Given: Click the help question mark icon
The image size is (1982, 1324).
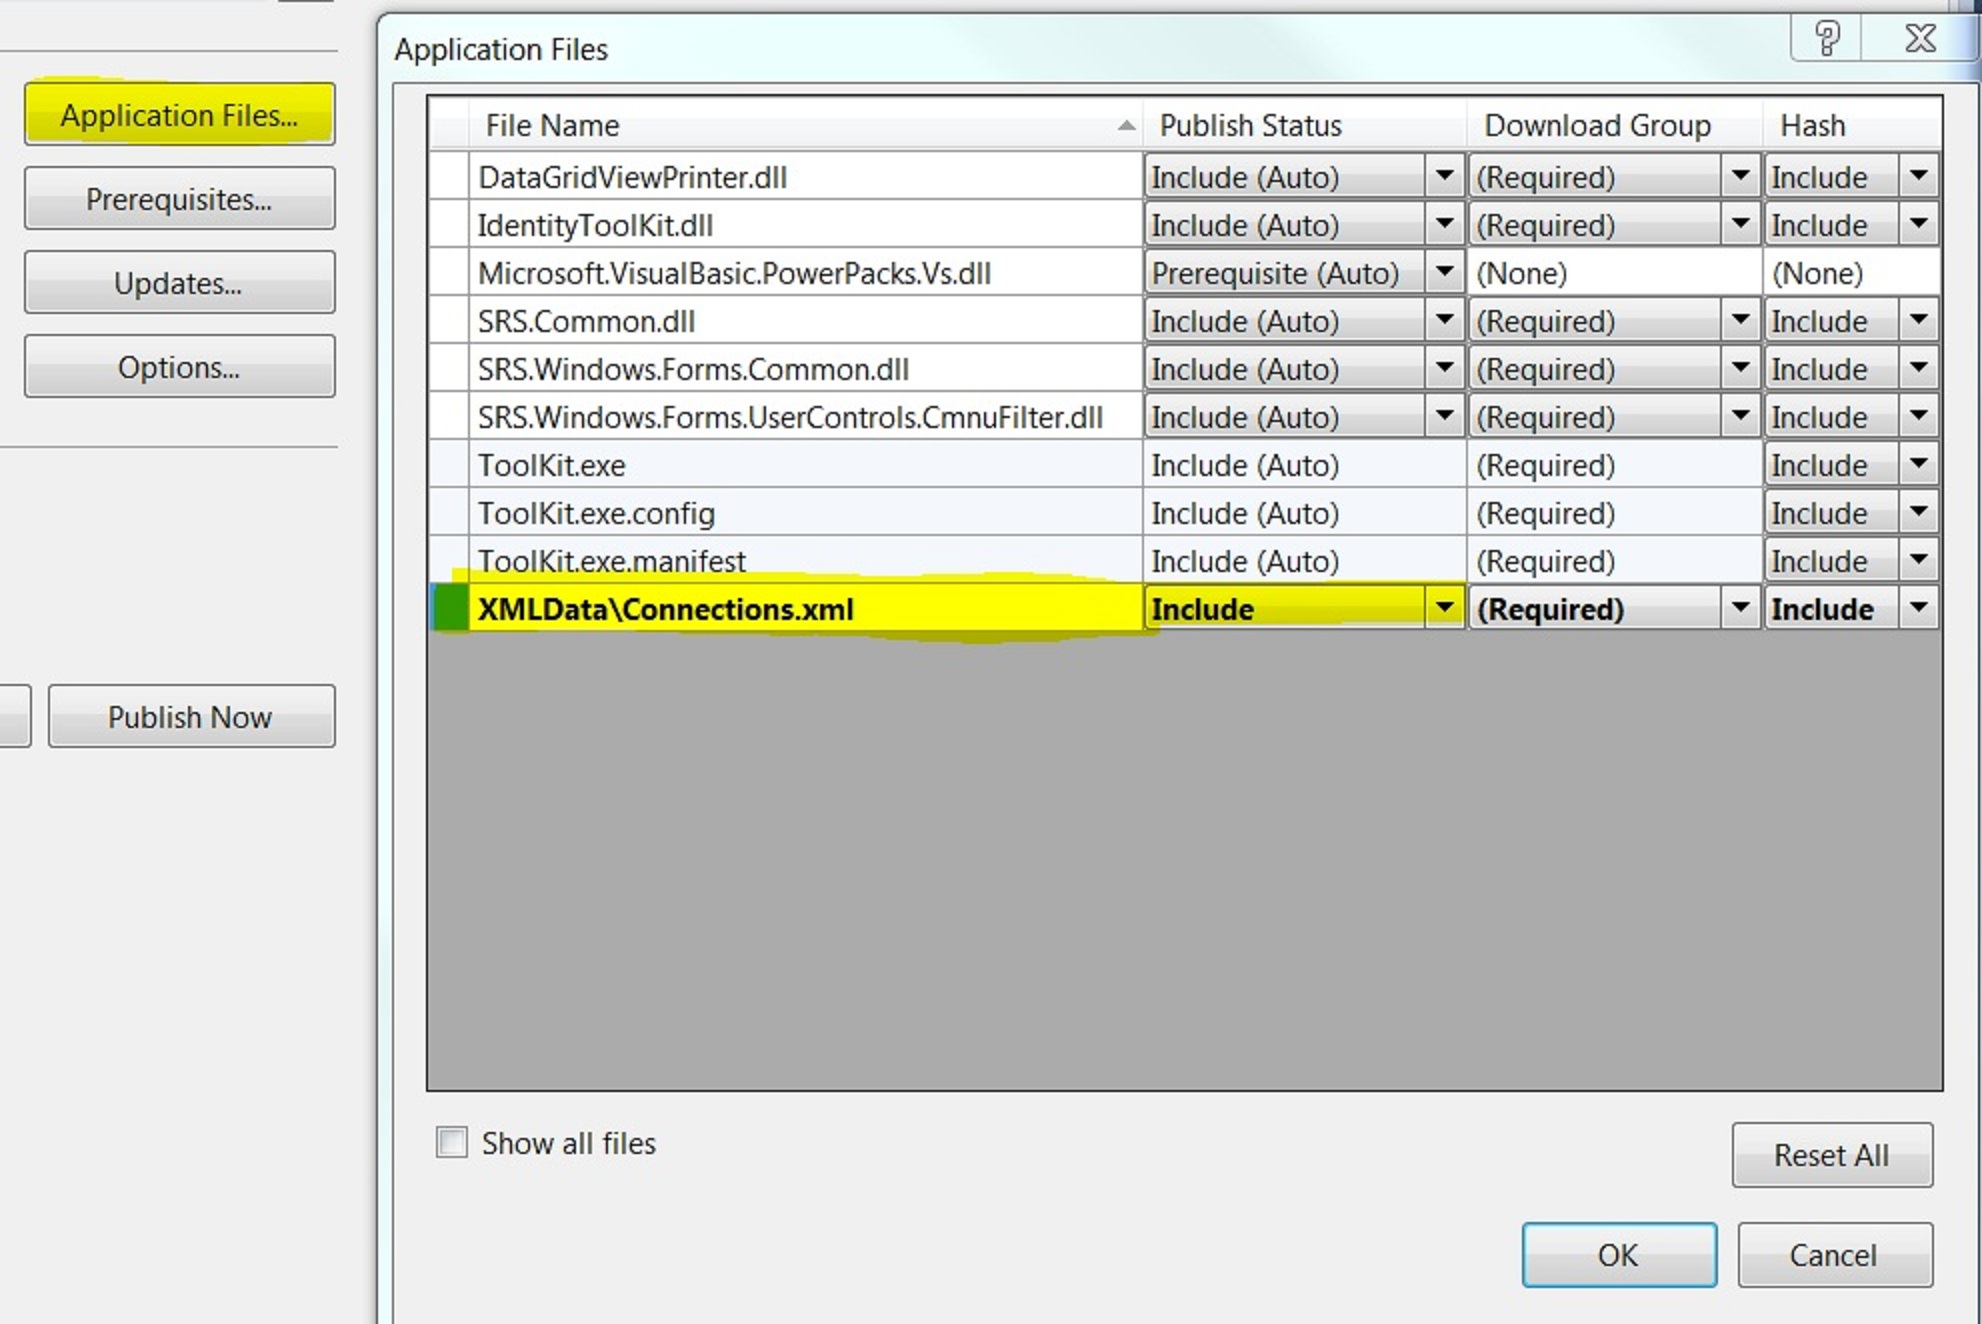Looking at the screenshot, I should 1827,40.
